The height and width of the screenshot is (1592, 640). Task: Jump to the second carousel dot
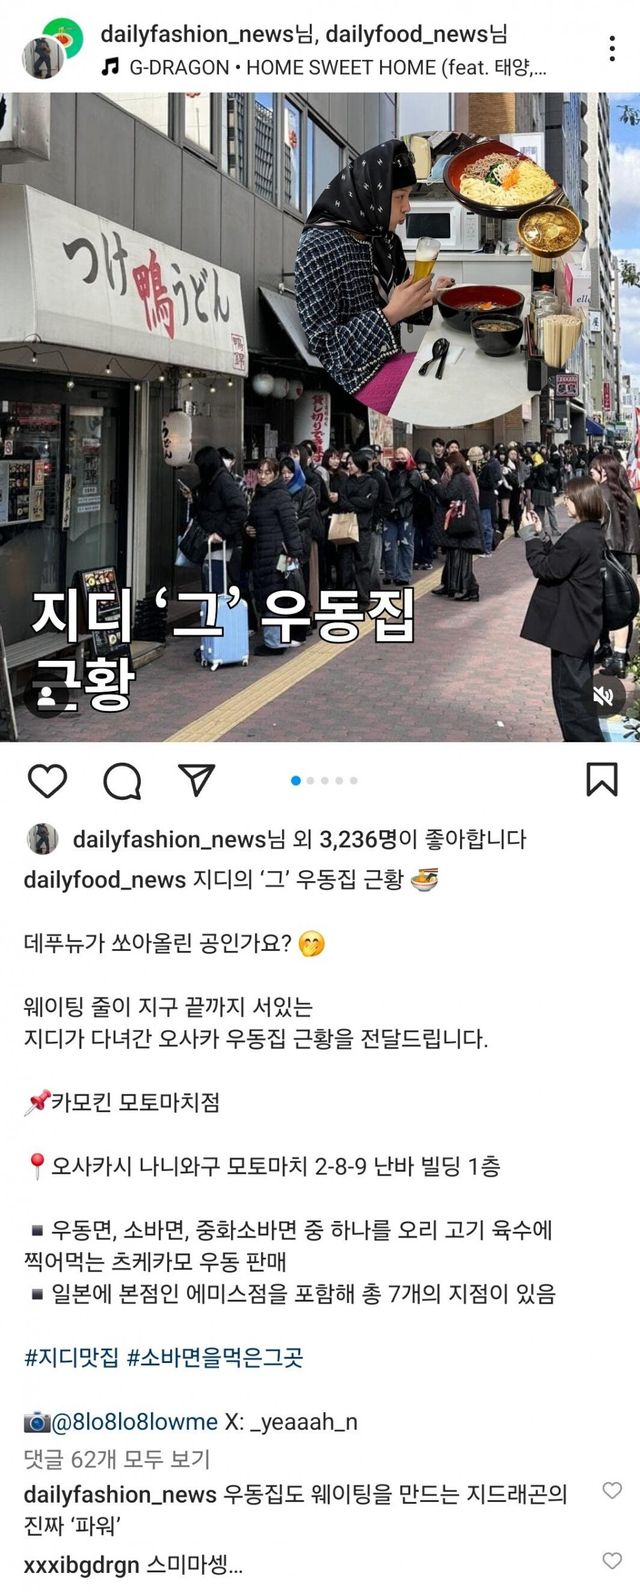(x=310, y=780)
